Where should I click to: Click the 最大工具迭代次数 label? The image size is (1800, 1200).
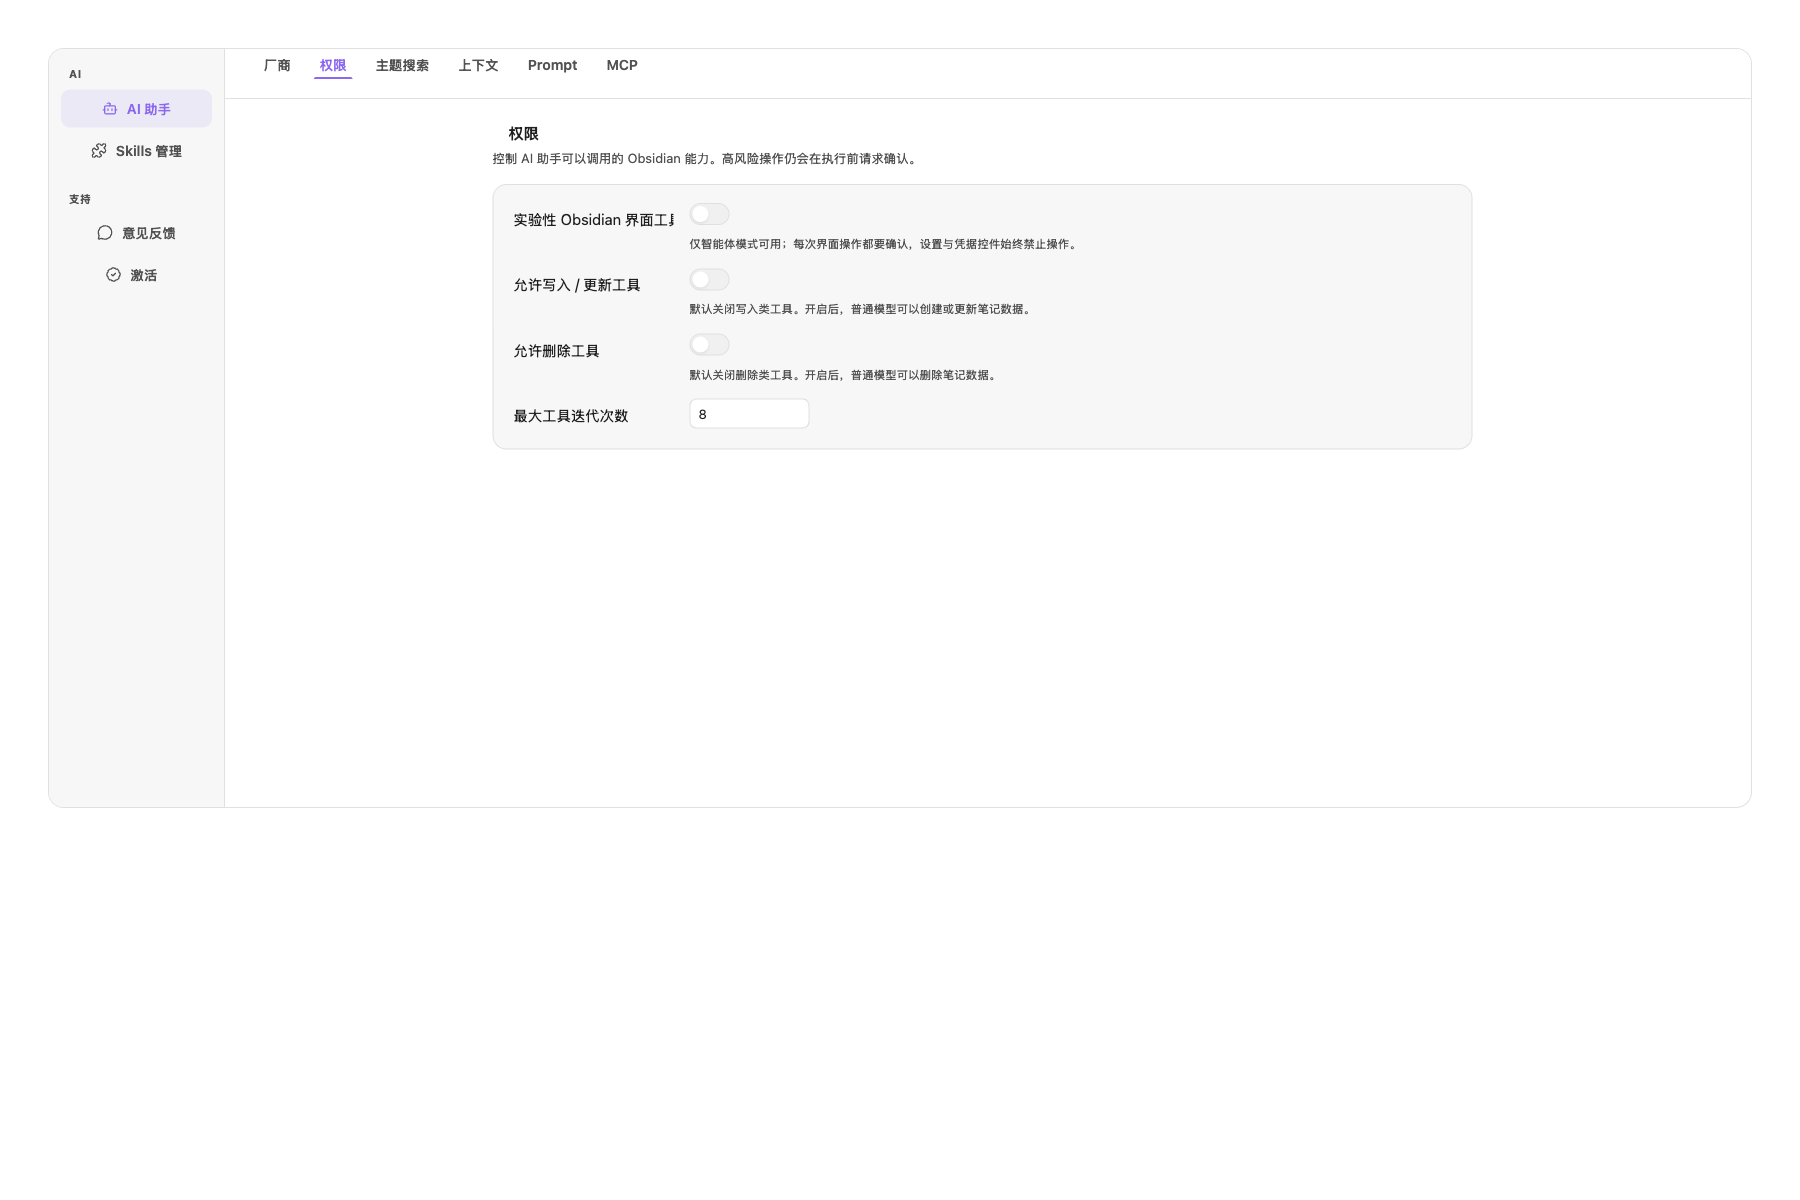pyautogui.click(x=571, y=416)
